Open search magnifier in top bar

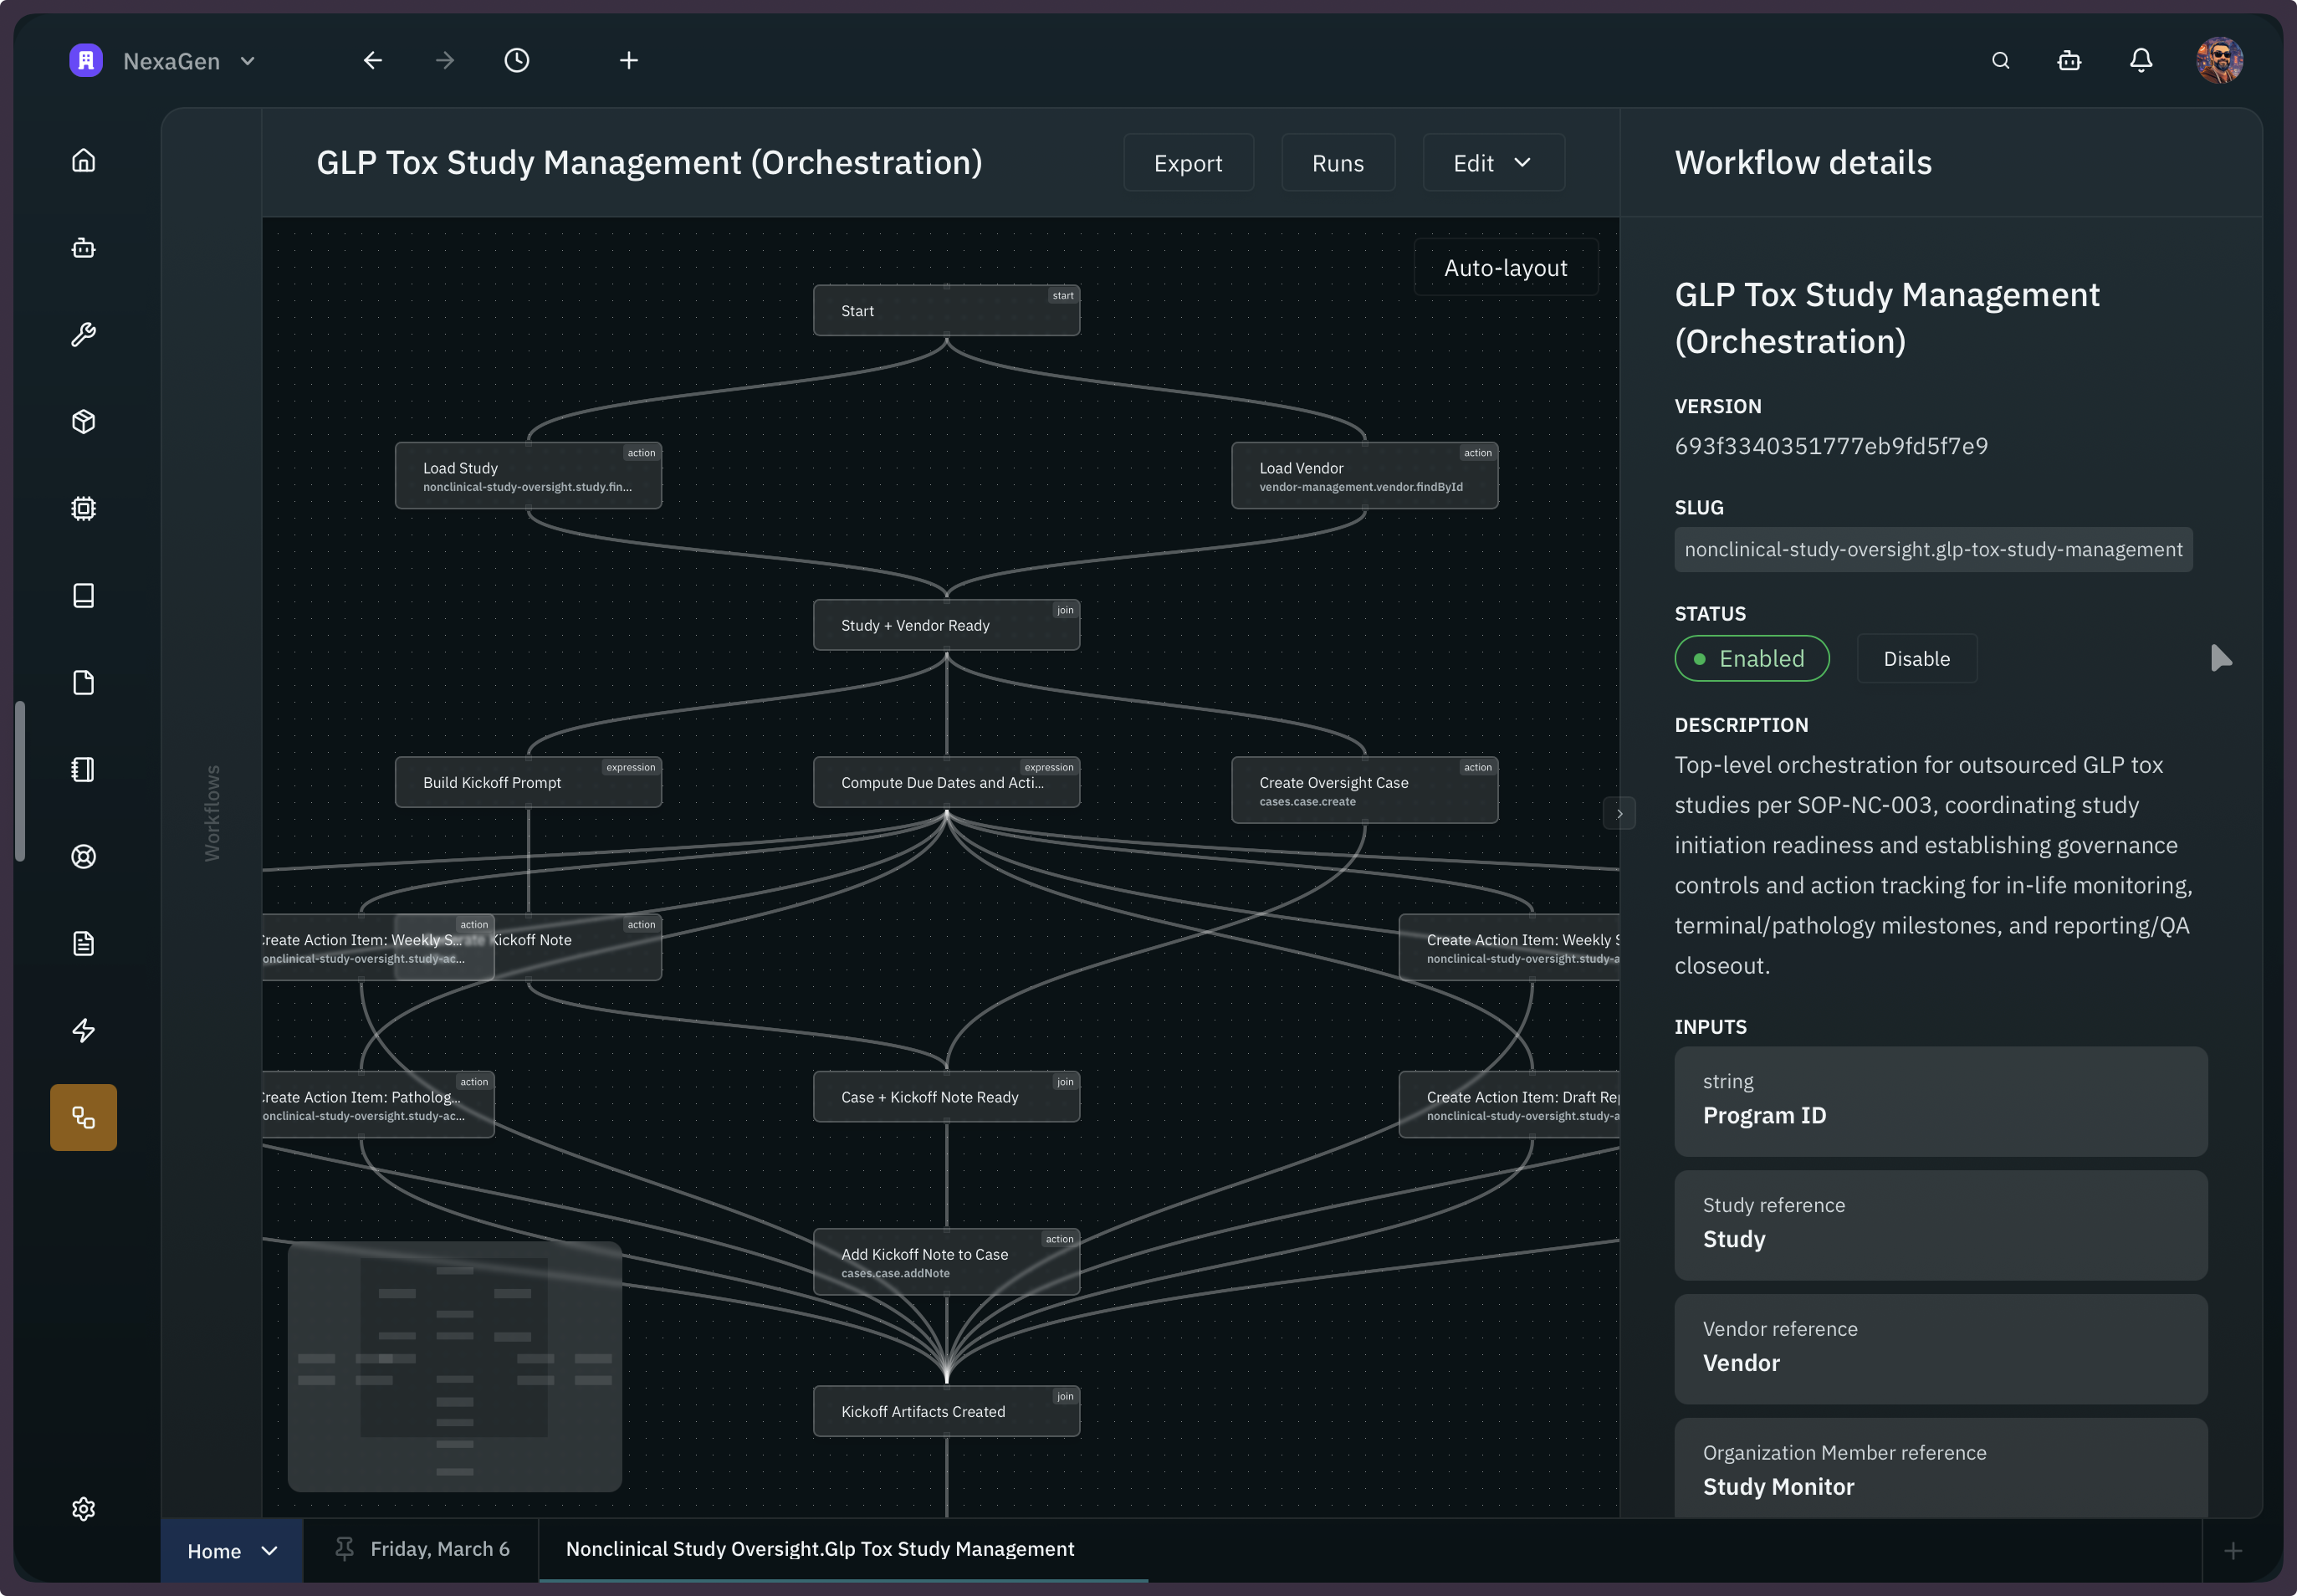point(2000,61)
